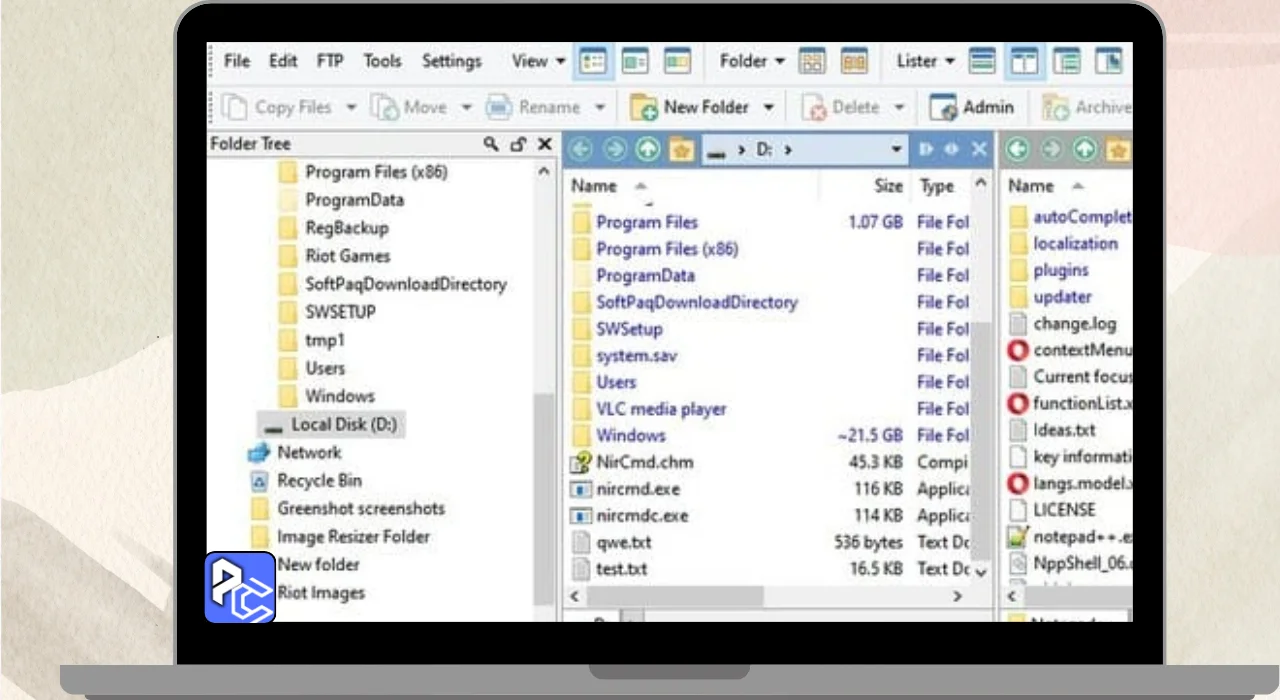Viewport: 1280px width, 700px height.
Task: Go forward in the right pane
Action: 1051,150
